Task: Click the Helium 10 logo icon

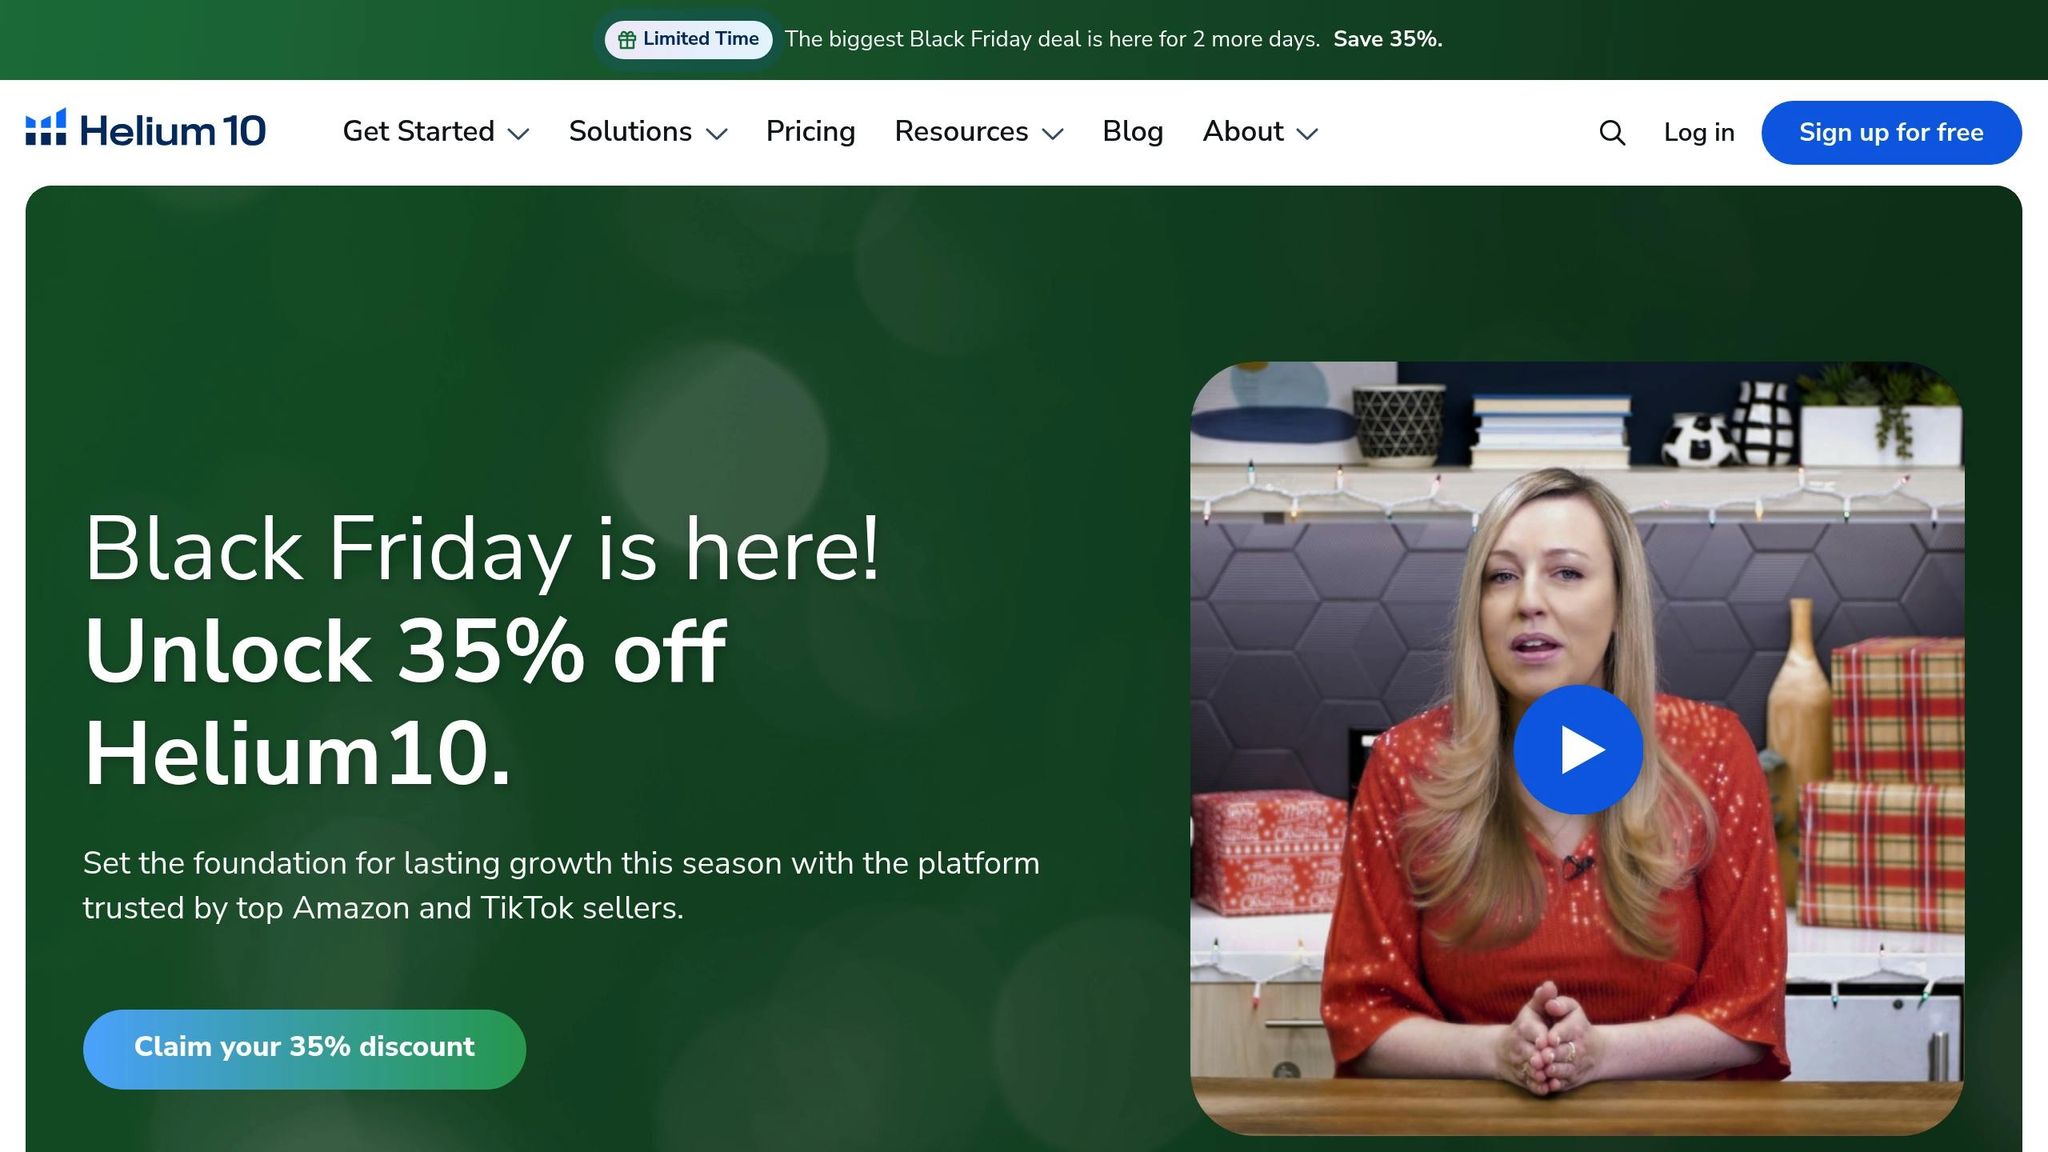Action: point(46,128)
